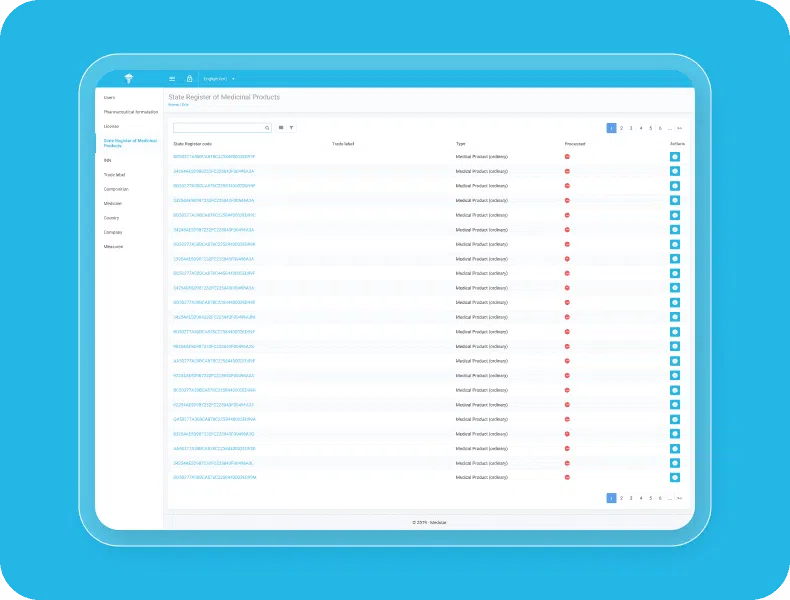
Task: Focus the table search input field
Action: coord(222,128)
